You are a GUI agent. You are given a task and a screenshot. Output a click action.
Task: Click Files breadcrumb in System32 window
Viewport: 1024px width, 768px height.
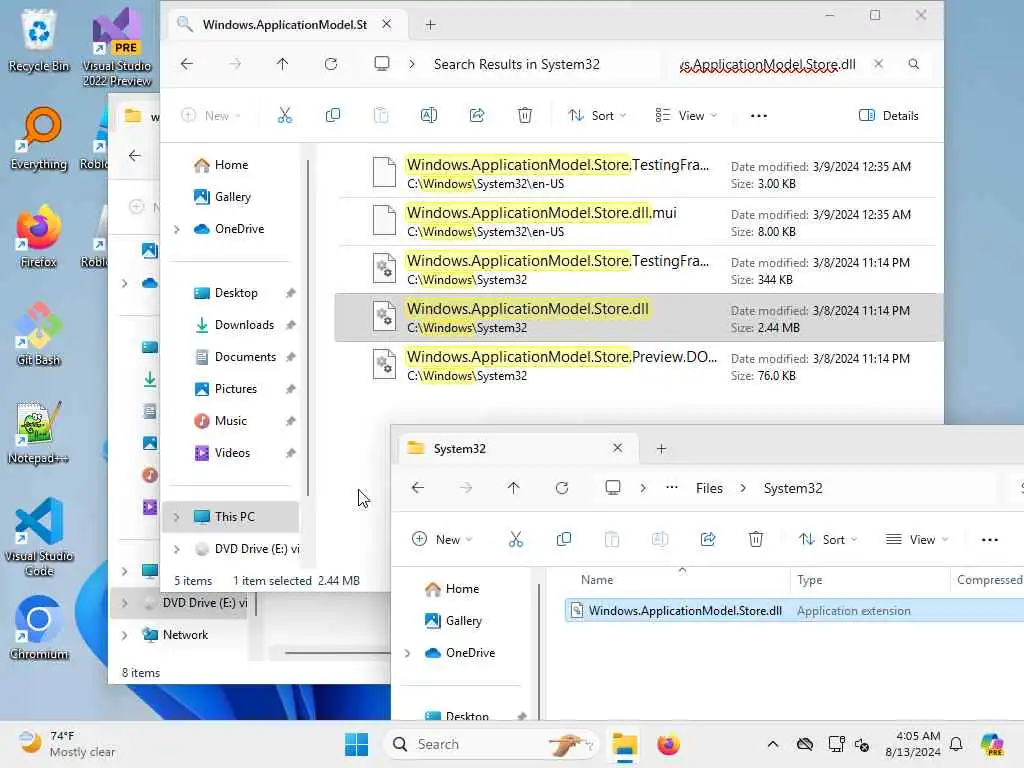click(709, 488)
